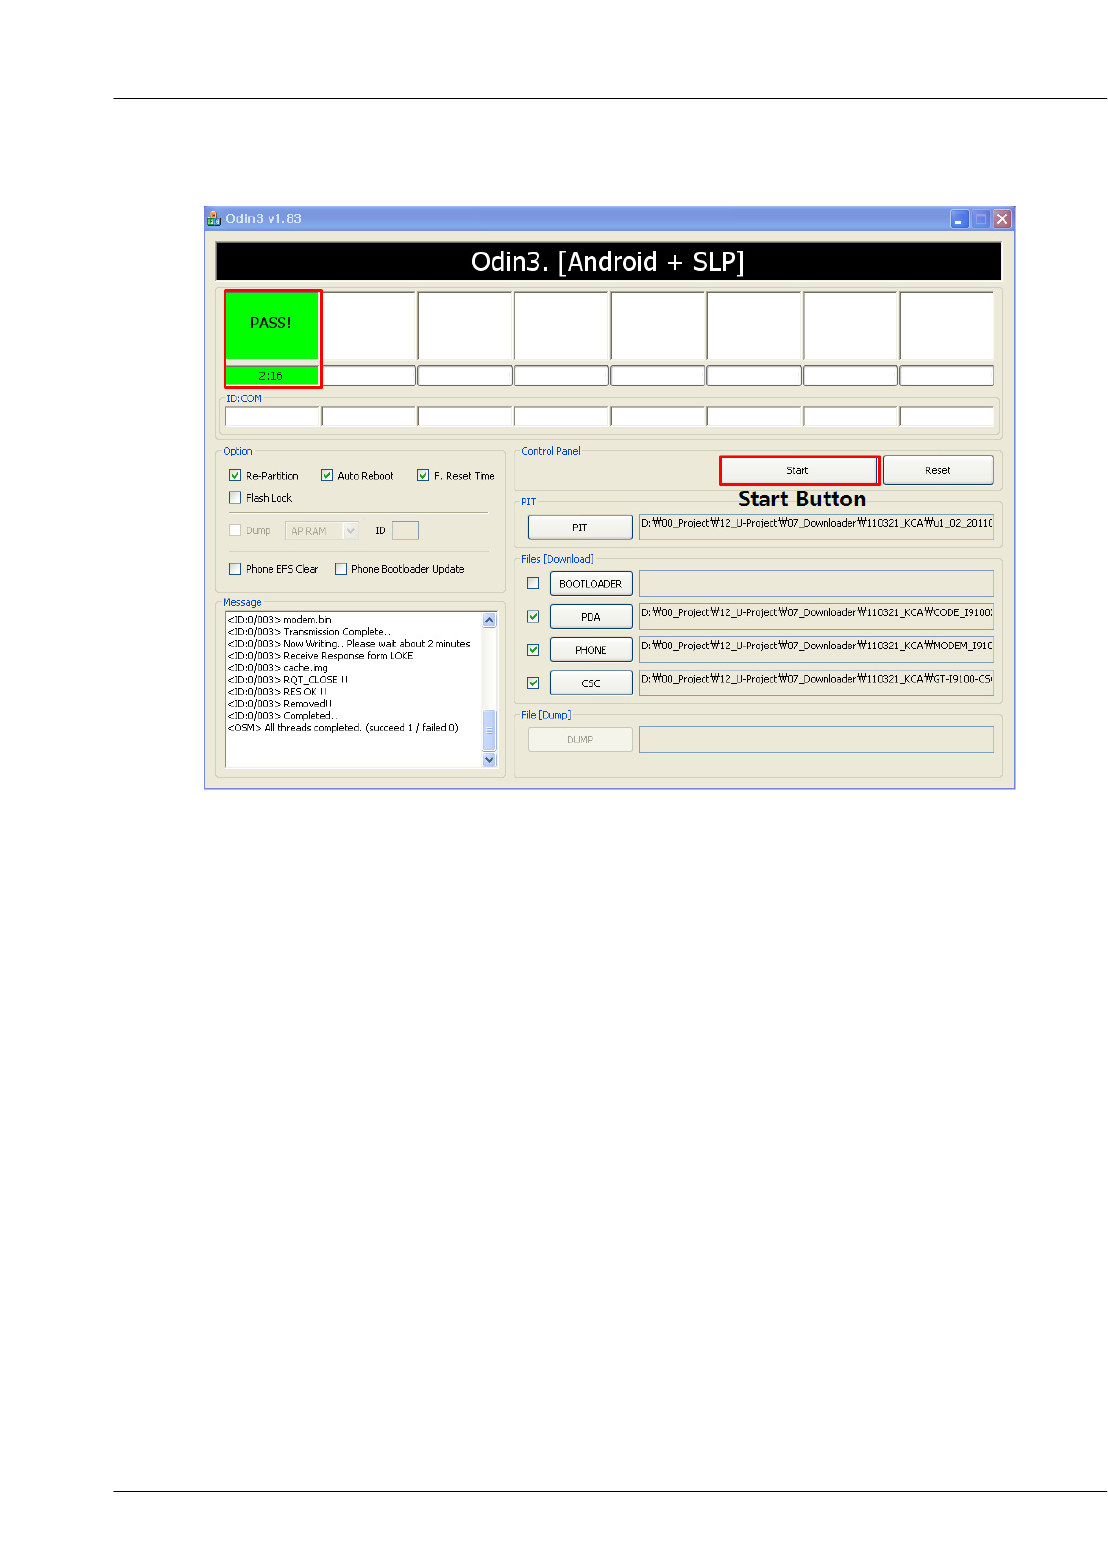This screenshot has height=1554, width=1108.
Task: Minimize the Odin3 window
Action: pyautogui.click(x=959, y=219)
